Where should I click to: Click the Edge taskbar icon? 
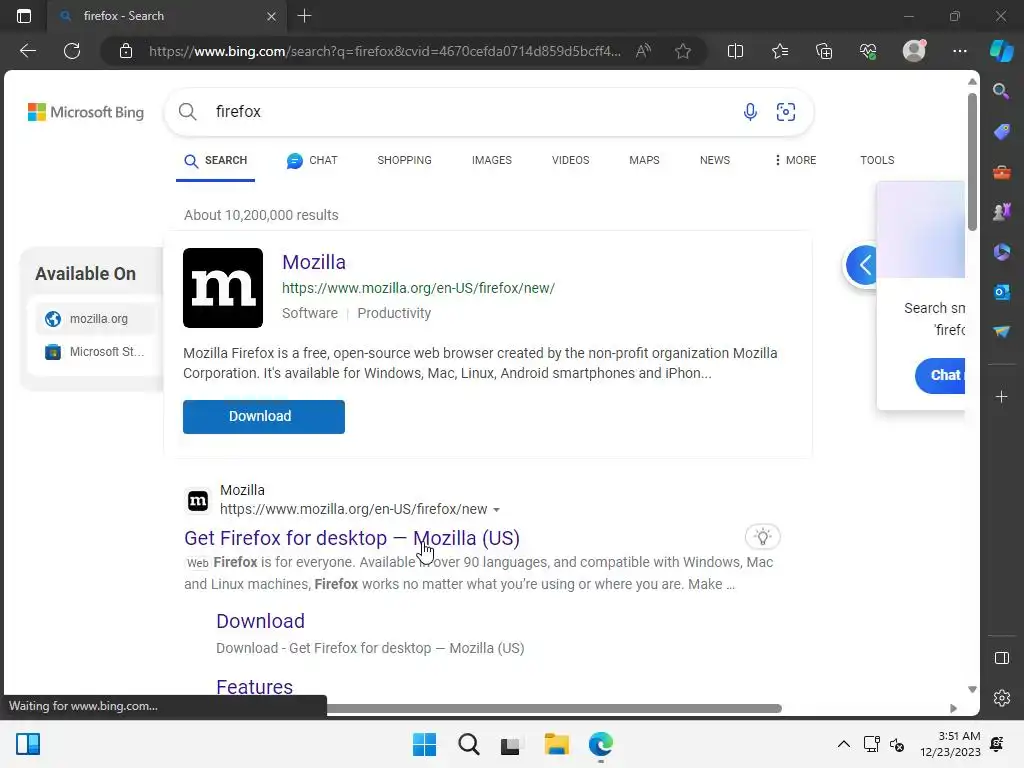(x=601, y=744)
